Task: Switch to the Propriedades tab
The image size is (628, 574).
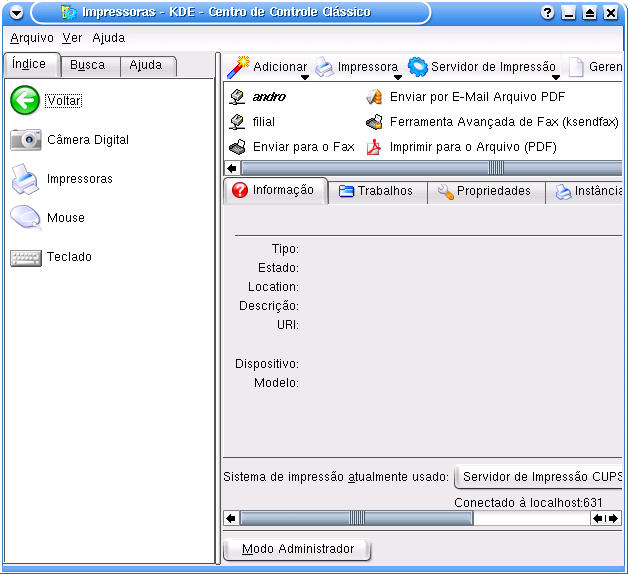Action: (x=486, y=191)
